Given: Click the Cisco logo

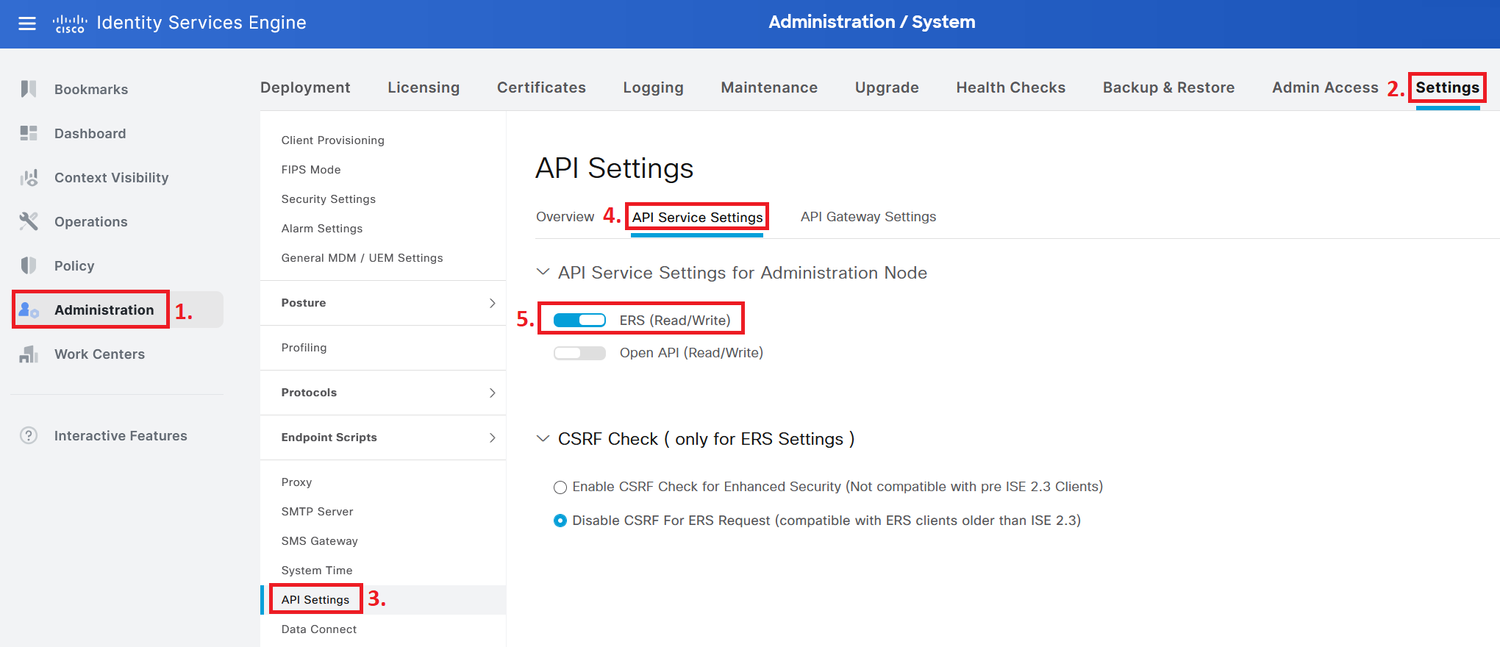Looking at the screenshot, I should coord(69,22).
